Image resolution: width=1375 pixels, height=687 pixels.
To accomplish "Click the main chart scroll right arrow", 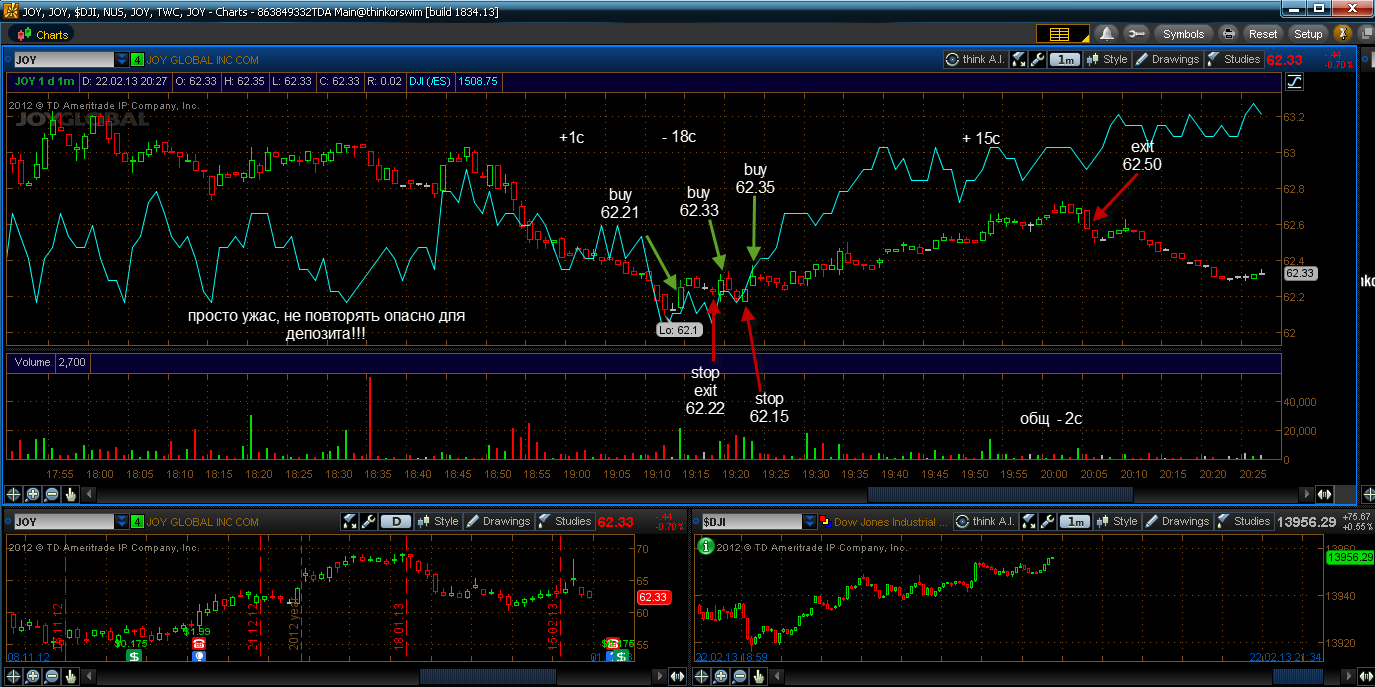I will pyautogui.click(x=1306, y=494).
